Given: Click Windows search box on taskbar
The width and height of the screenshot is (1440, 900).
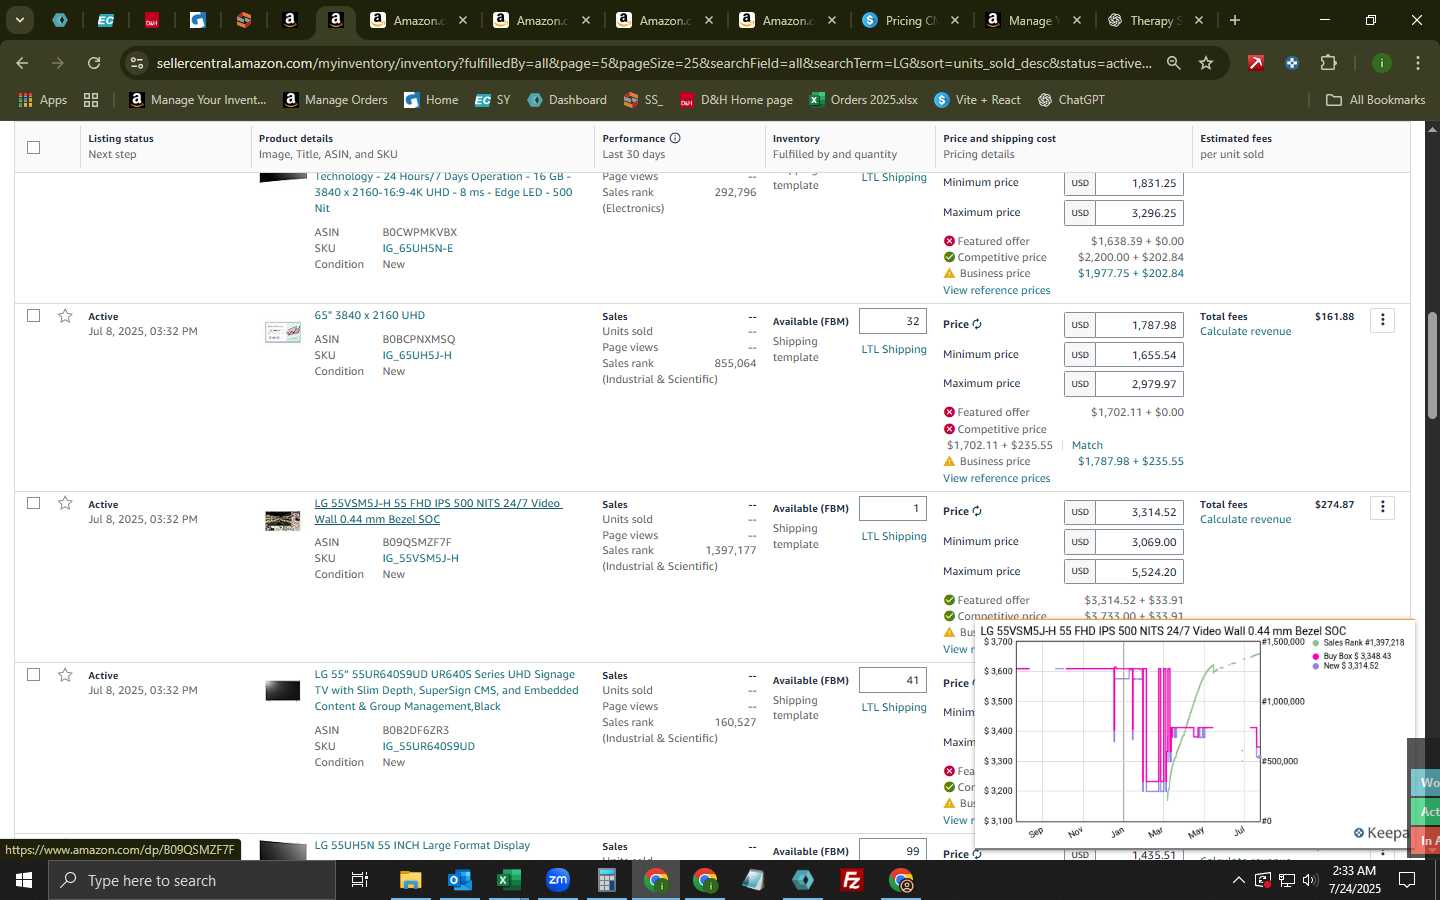Looking at the screenshot, I should (x=192, y=880).
